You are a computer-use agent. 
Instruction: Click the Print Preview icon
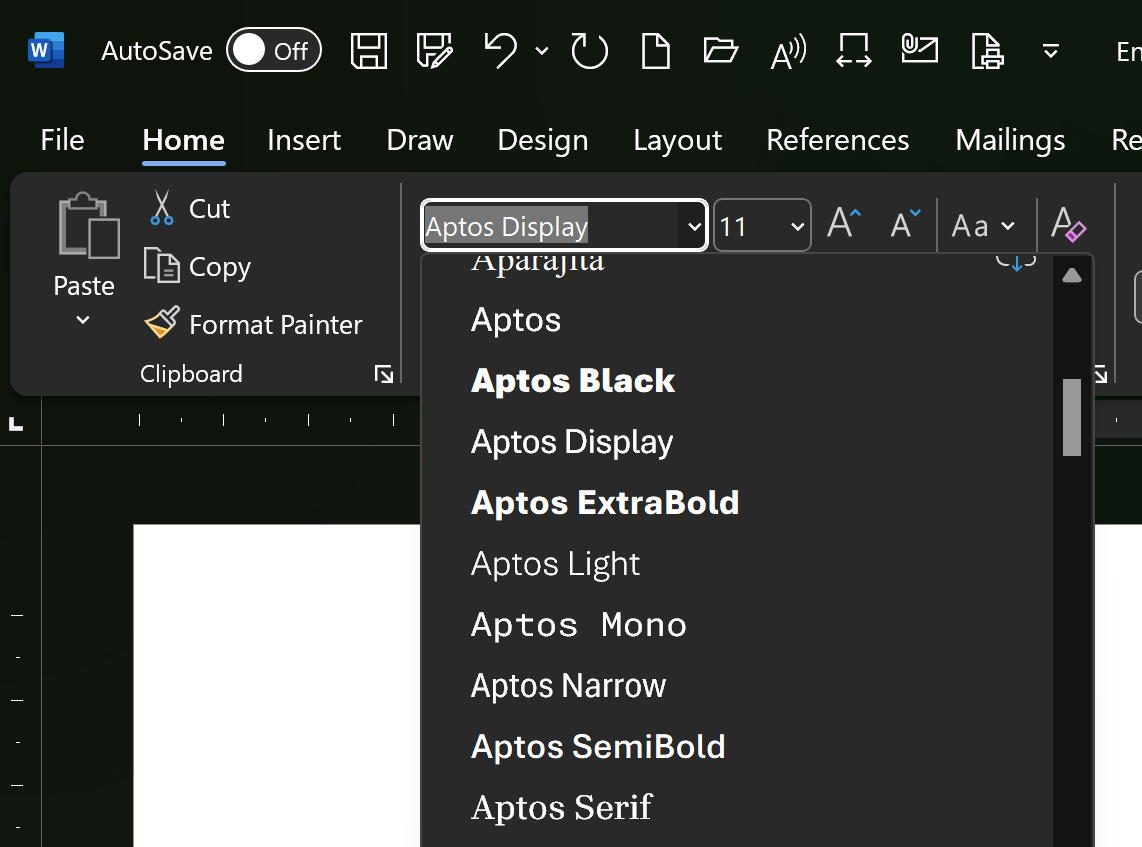pyautogui.click(x=988, y=51)
